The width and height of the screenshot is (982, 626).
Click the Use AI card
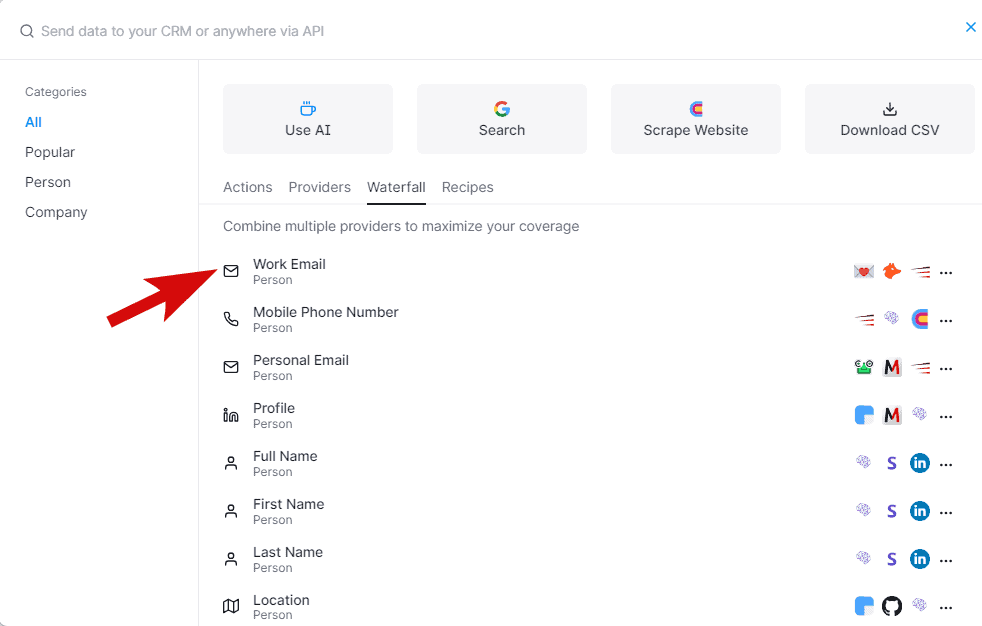[x=308, y=119]
